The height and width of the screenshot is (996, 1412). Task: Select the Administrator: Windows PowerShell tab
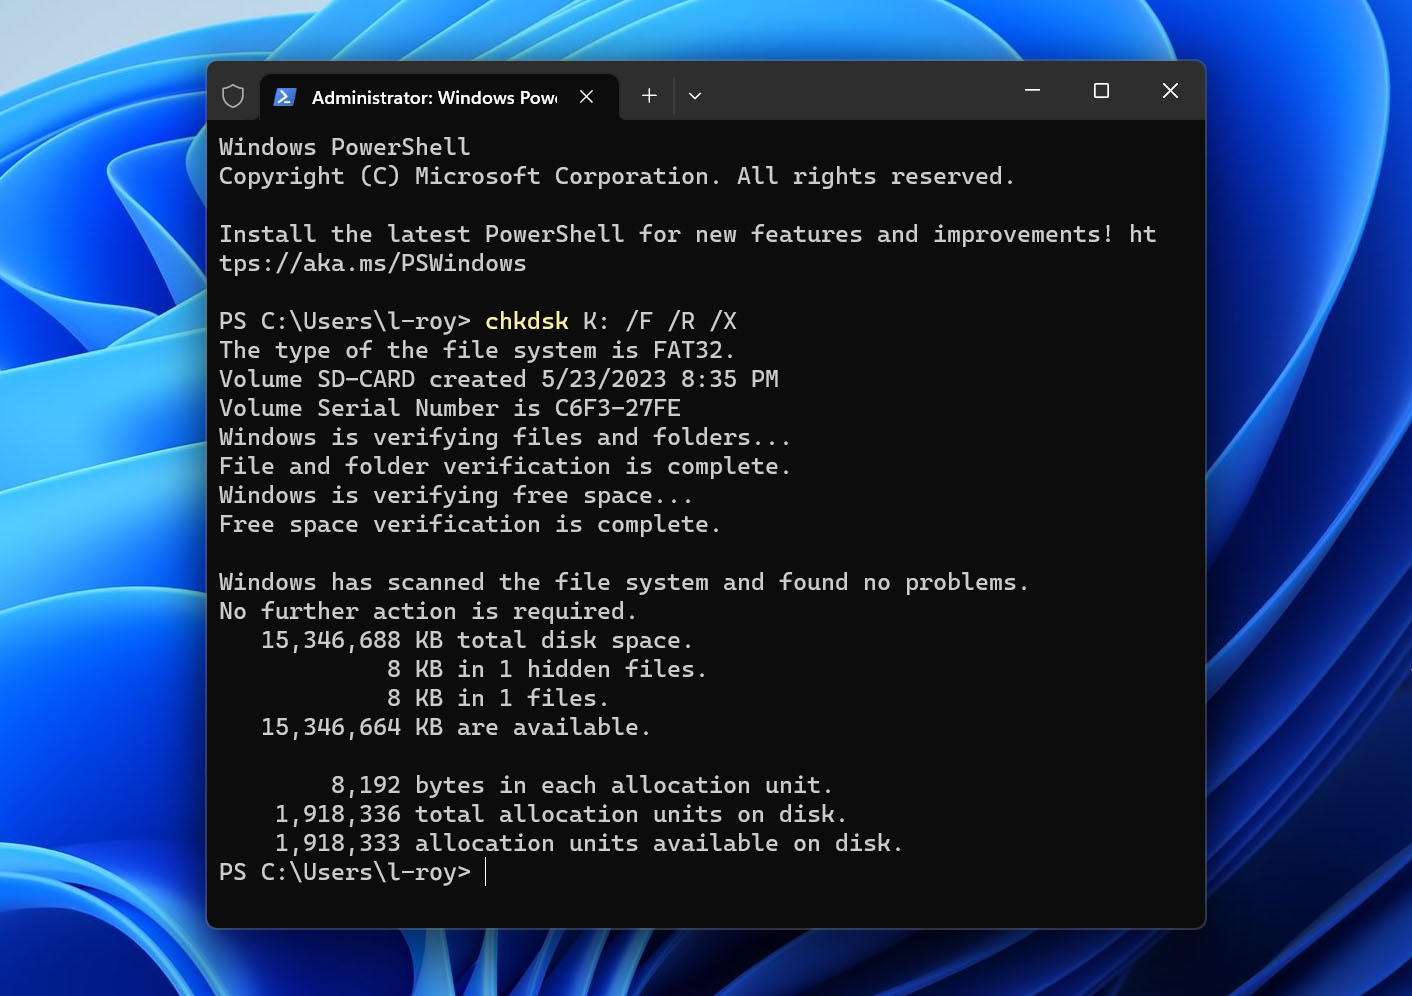point(439,97)
